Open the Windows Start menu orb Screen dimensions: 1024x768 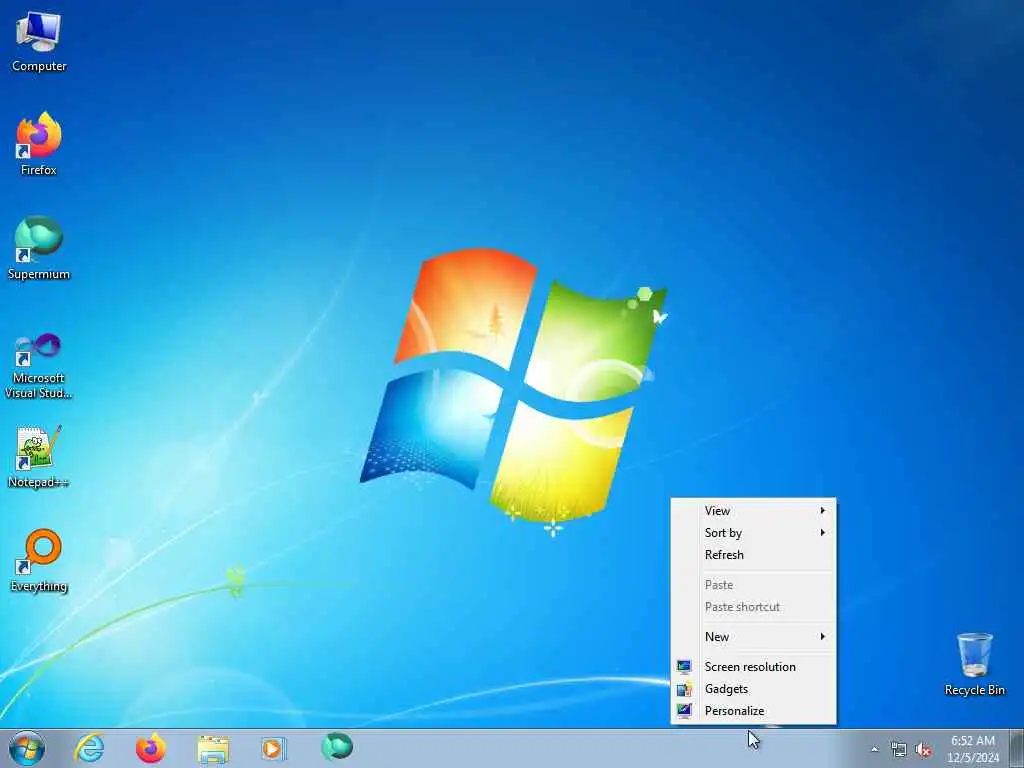(27, 748)
